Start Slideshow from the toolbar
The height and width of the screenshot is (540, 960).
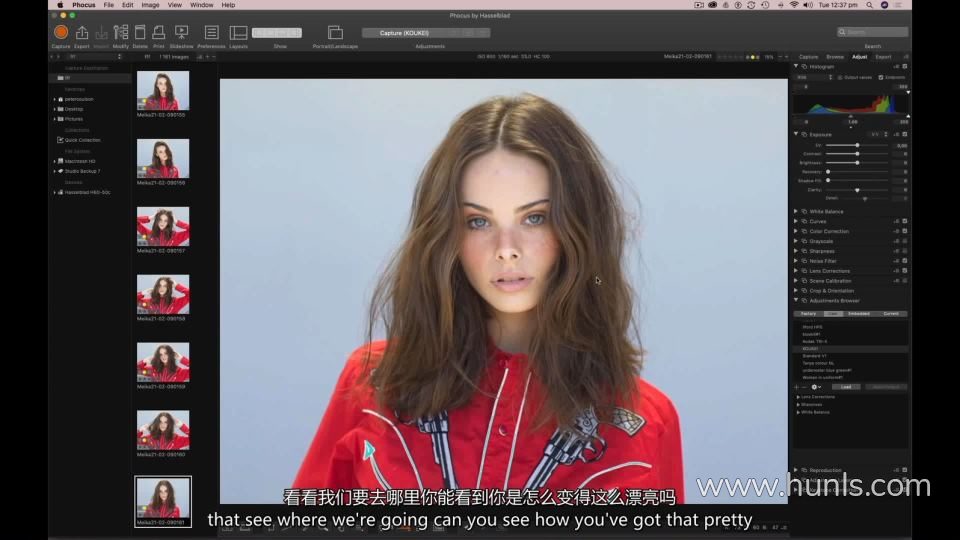point(181,32)
